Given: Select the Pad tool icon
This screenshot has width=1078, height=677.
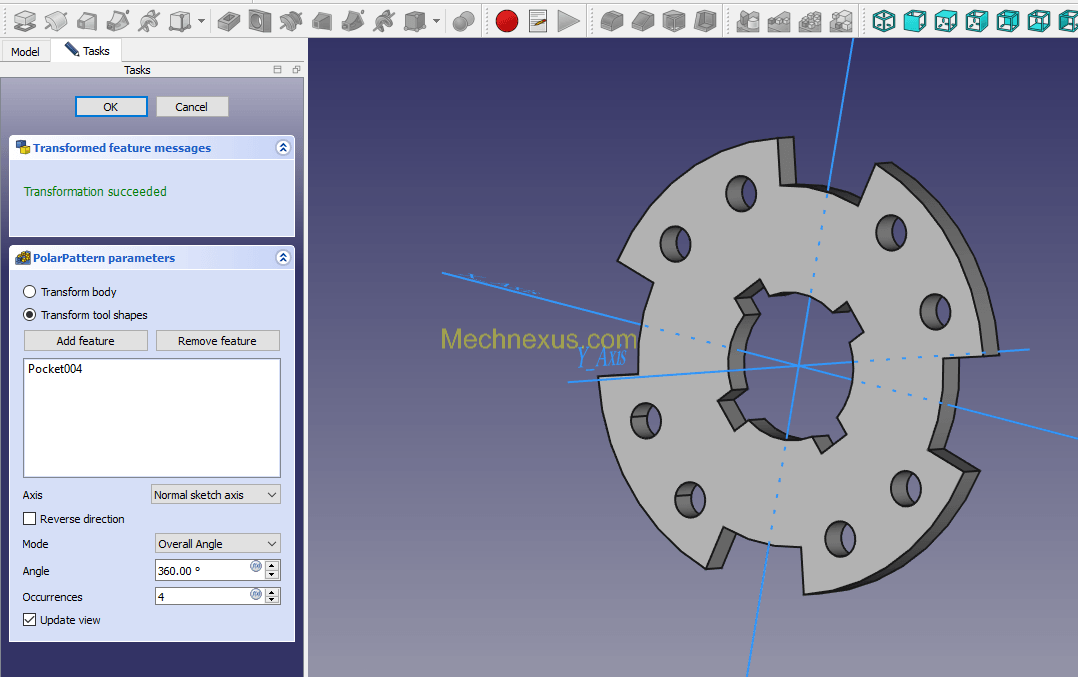Looking at the screenshot, I should click(x=22, y=20).
